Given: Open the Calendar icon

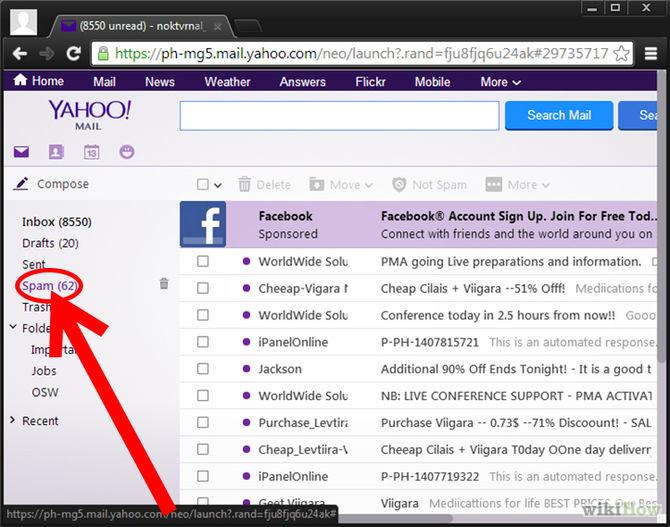Looking at the screenshot, I should (x=91, y=152).
